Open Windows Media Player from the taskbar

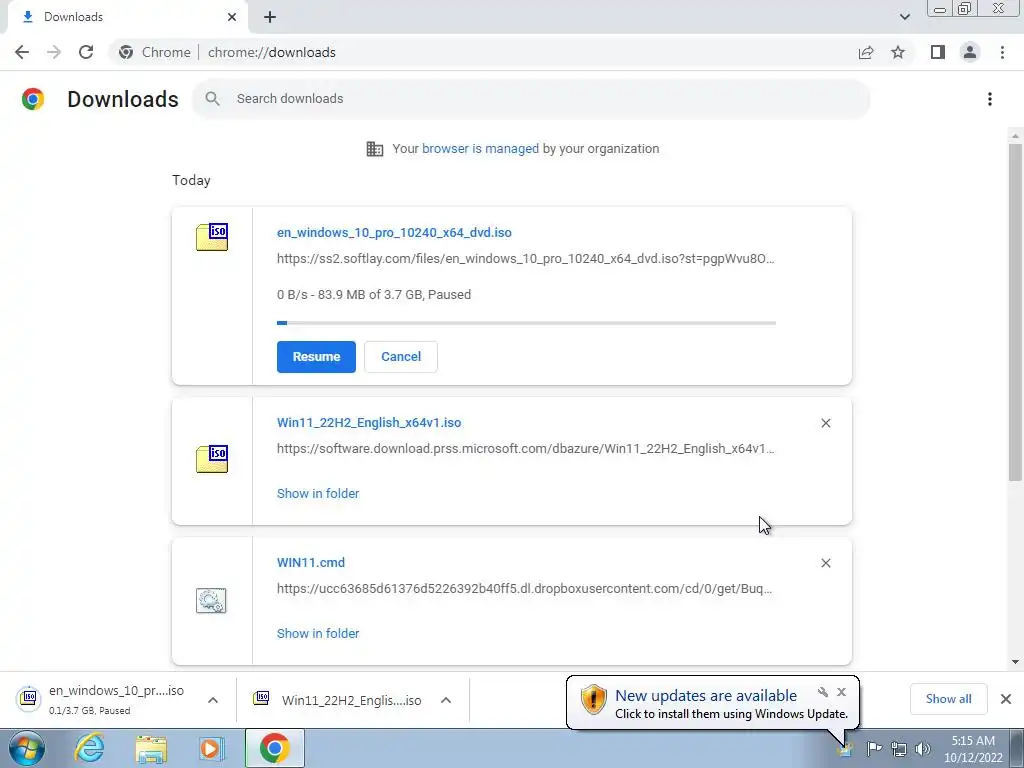[211, 748]
